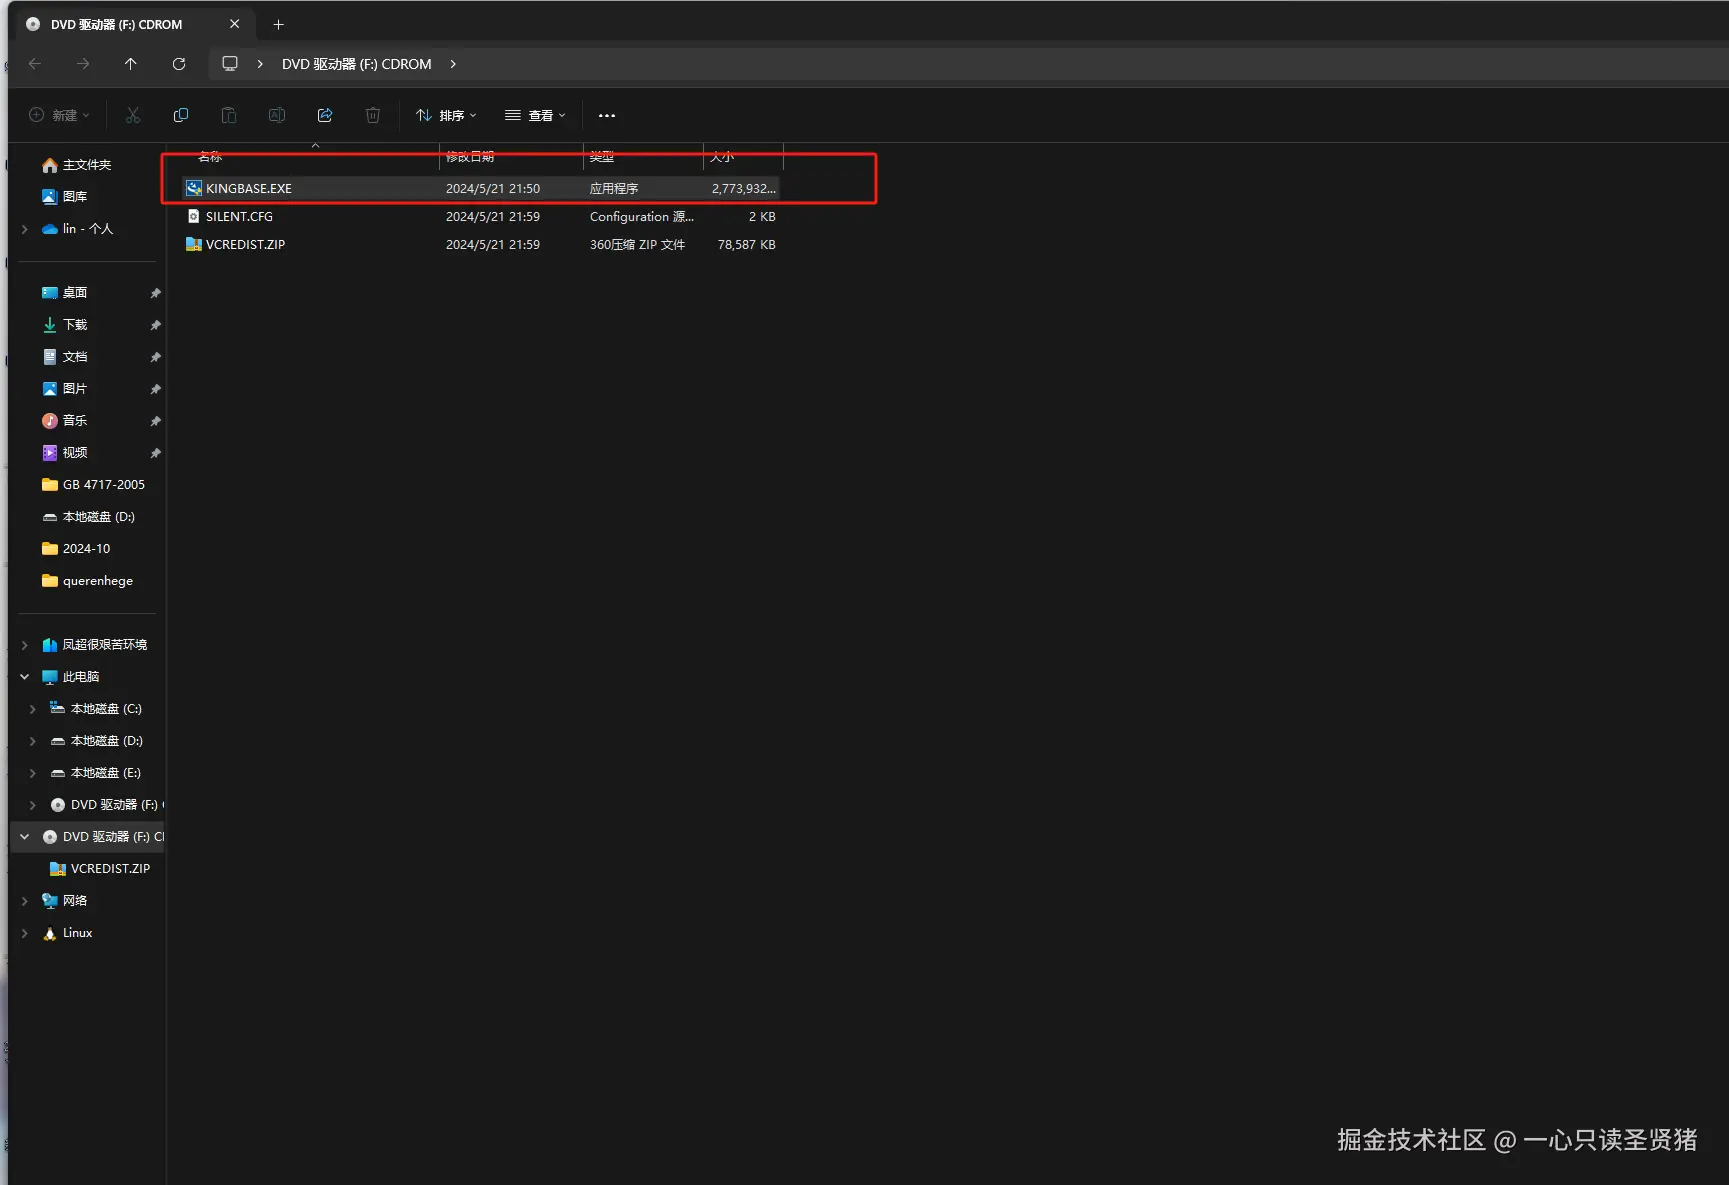
Task: Expand the 凤超很艰苦环境 tree node
Action: tap(25, 645)
